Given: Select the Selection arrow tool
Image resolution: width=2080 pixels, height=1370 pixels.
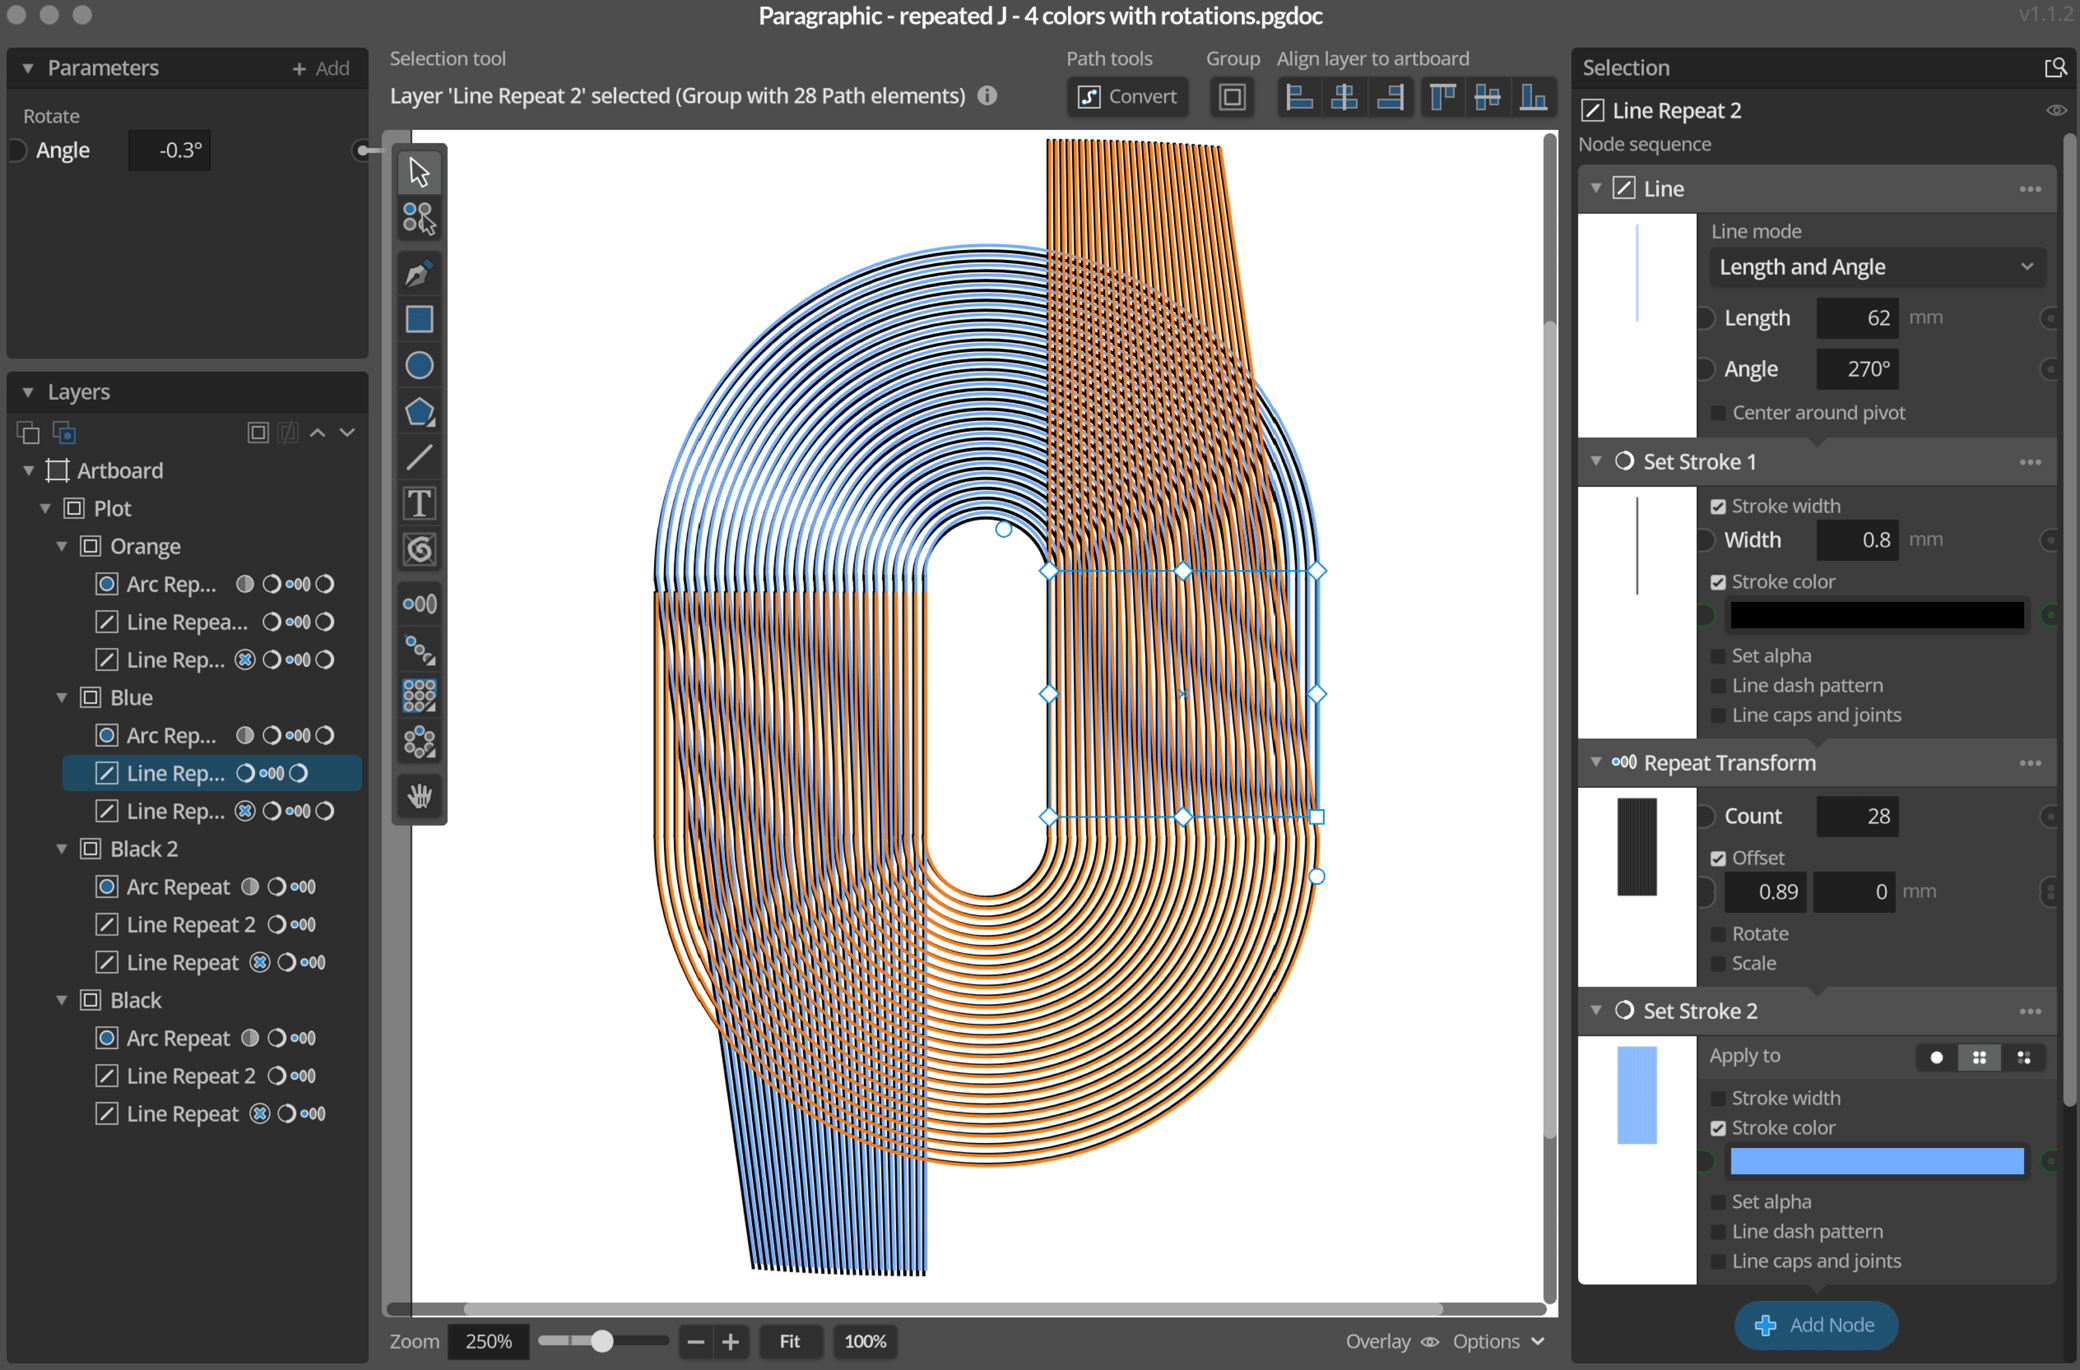Looking at the screenshot, I should coord(419,173).
